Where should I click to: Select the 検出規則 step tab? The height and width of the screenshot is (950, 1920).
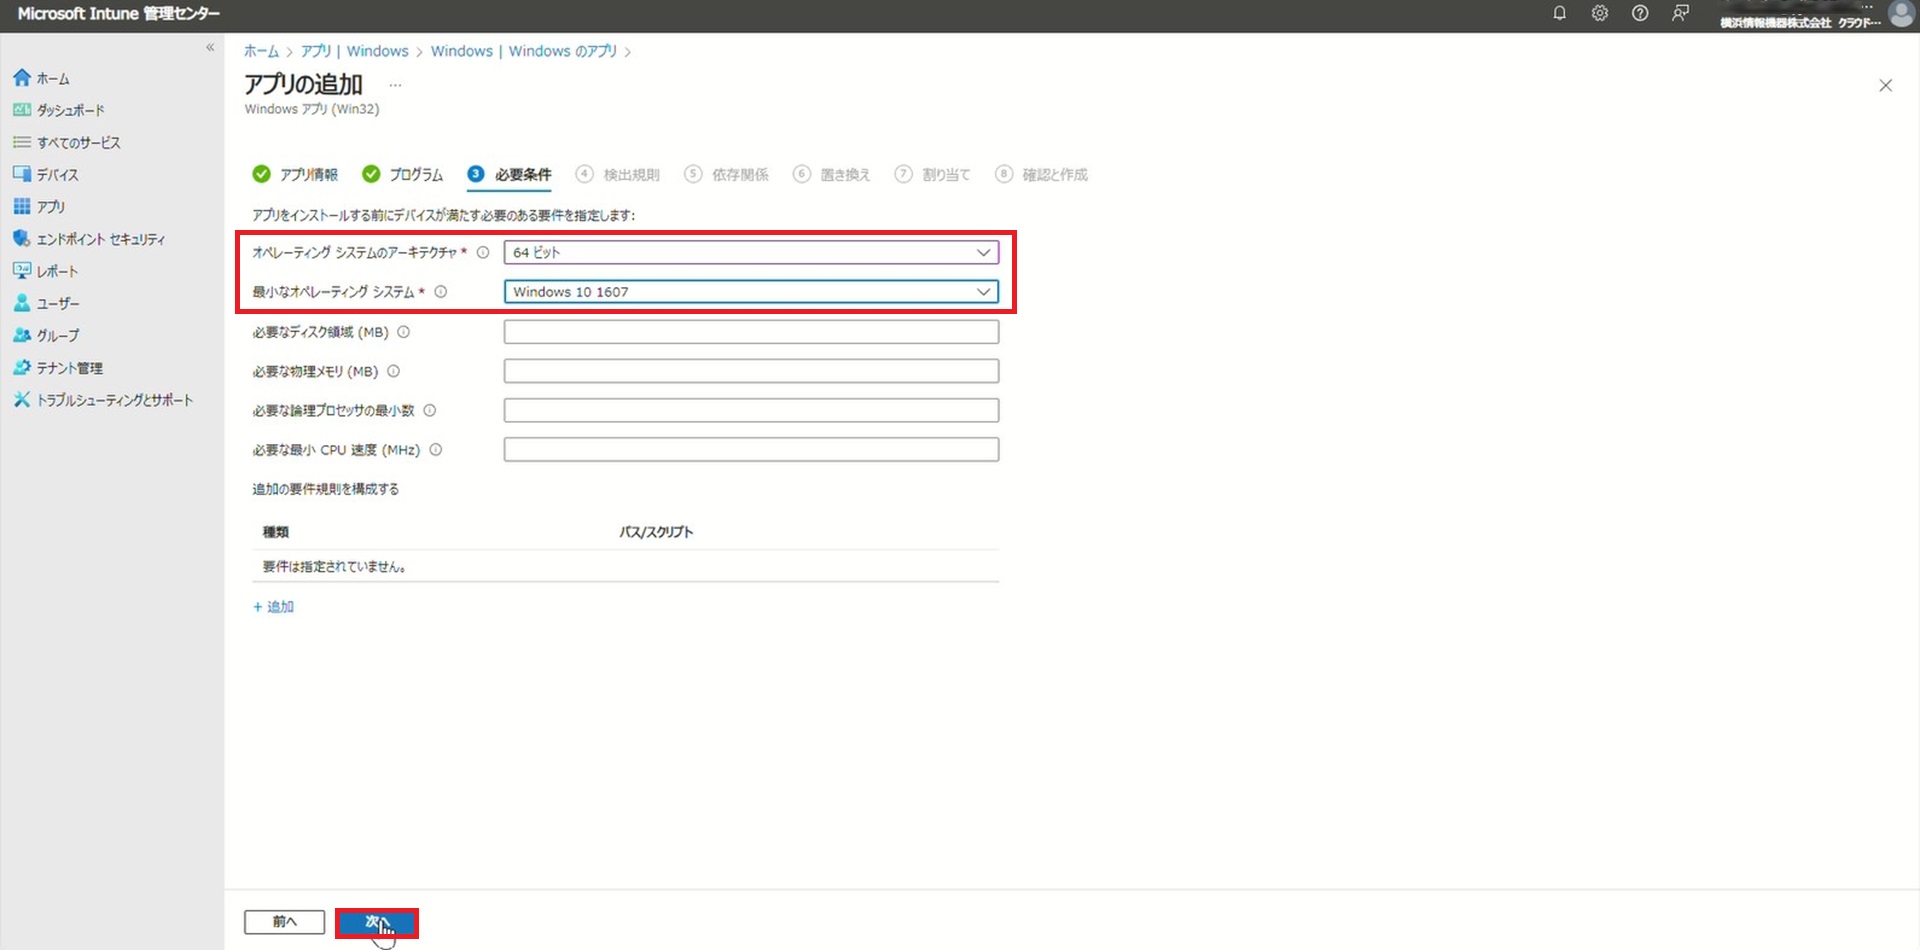pos(617,174)
